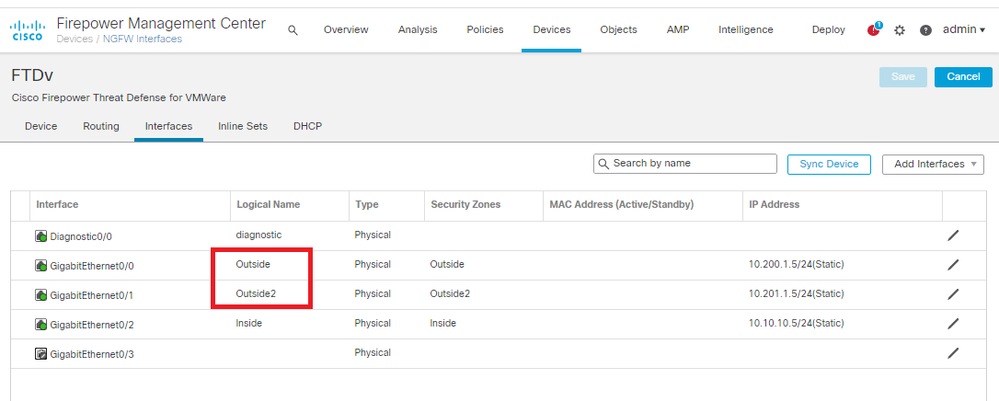Click the Sync Device button
Viewport: 999px width, 401px height.
click(828, 164)
